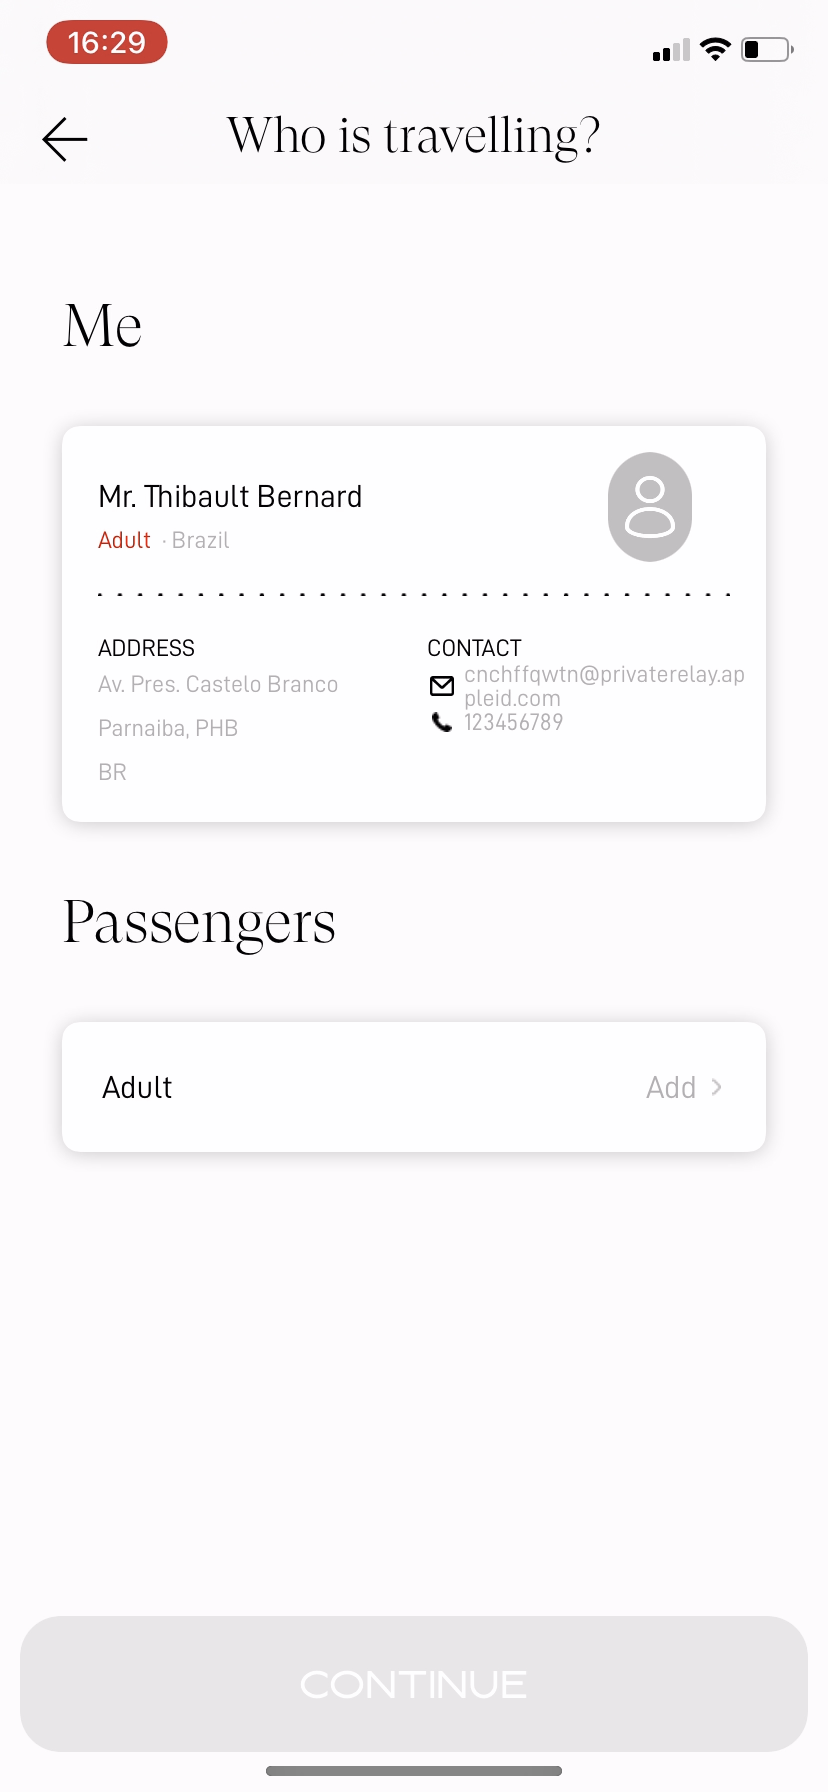Tap the battery status icon
Viewport: 828px width, 1792px height.
coord(767,49)
